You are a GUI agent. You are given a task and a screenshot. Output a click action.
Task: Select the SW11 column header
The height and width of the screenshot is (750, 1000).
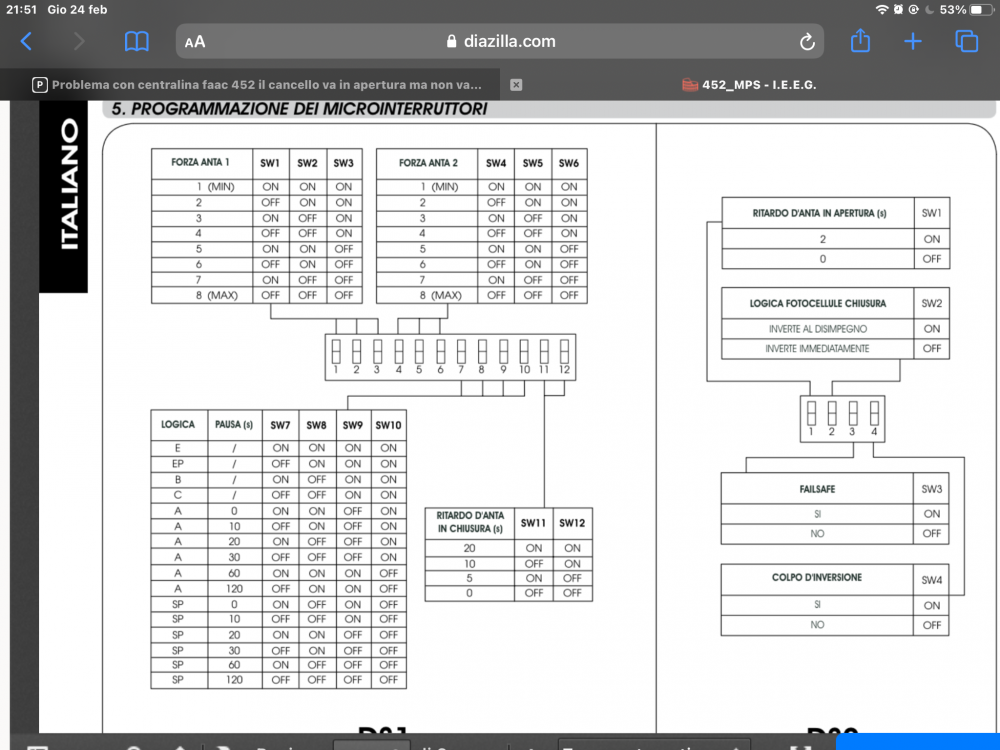[x=533, y=523]
